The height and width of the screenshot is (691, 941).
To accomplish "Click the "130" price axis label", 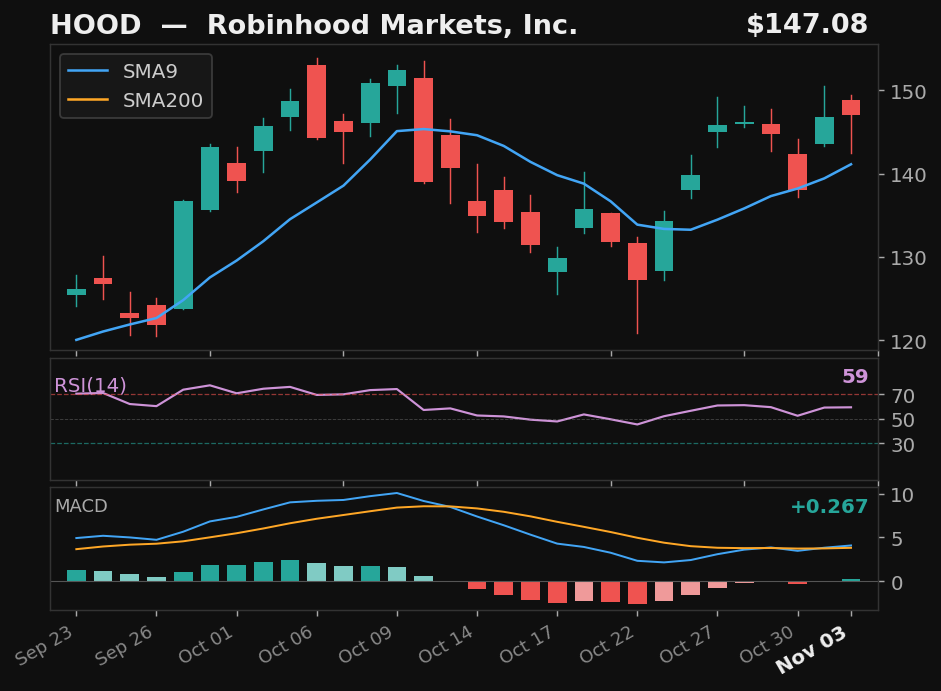I will pyautogui.click(x=909, y=258).
